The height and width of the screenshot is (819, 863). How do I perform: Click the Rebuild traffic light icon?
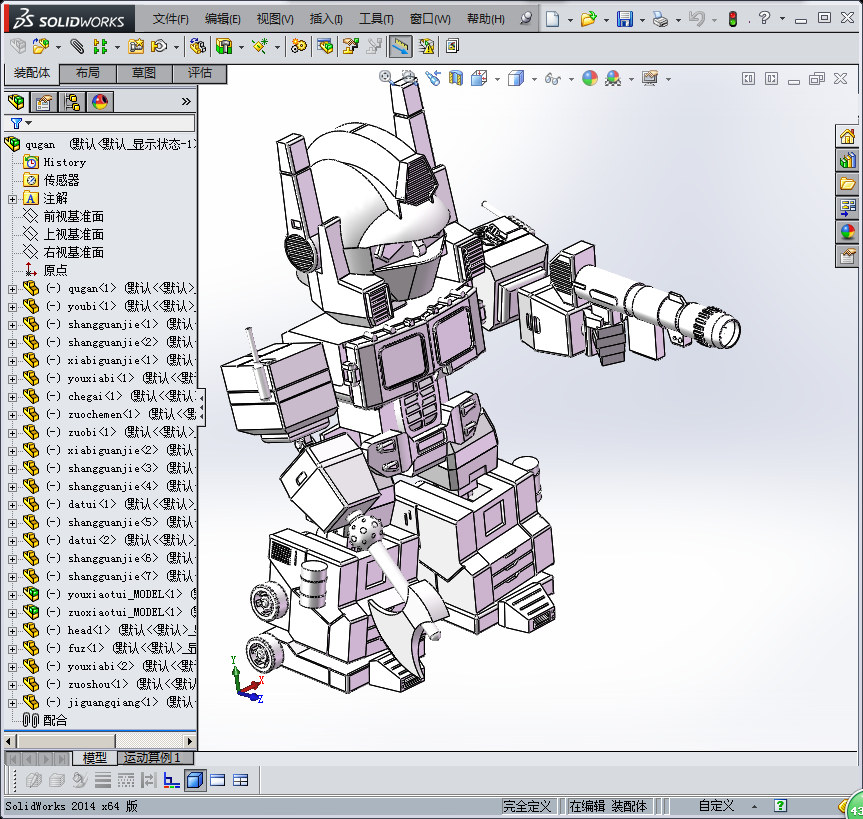pos(733,19)
